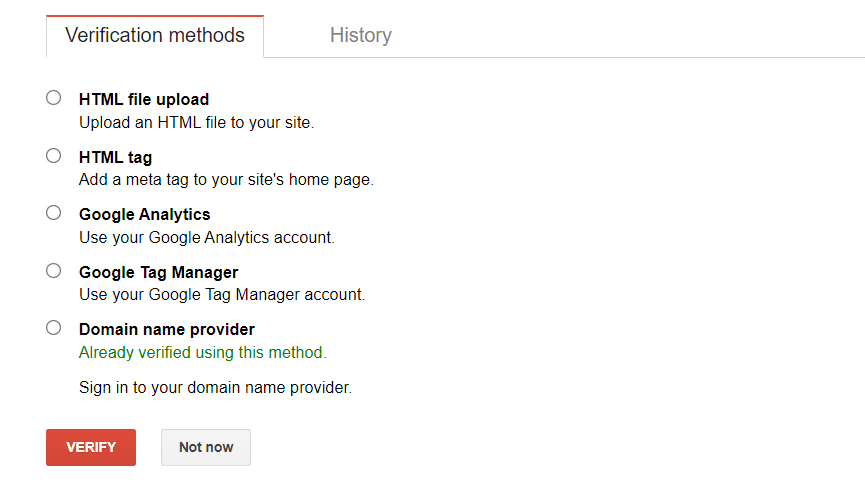The image size is (865, 487).
Task: Switch to the History tab
Action: tap(360, 36)
